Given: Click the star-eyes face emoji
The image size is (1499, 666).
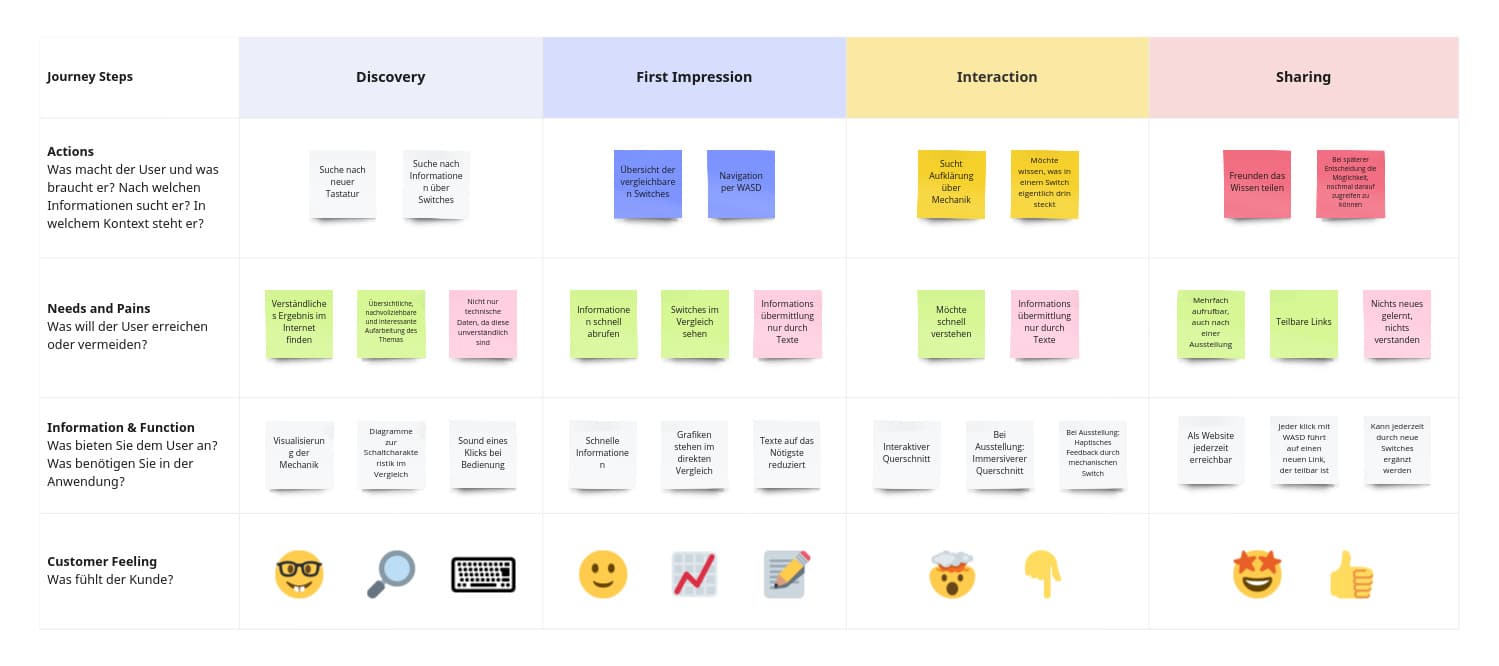Looking at the screenshot, I should pyautogui.click(x=1257, y=574).
